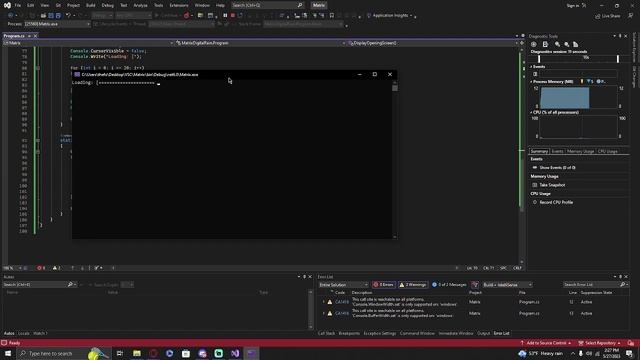Image resolution: width=640 pixels, height=360 pixels.
Task: Switch to the Memory Usage tab
Action: (580, 151)
